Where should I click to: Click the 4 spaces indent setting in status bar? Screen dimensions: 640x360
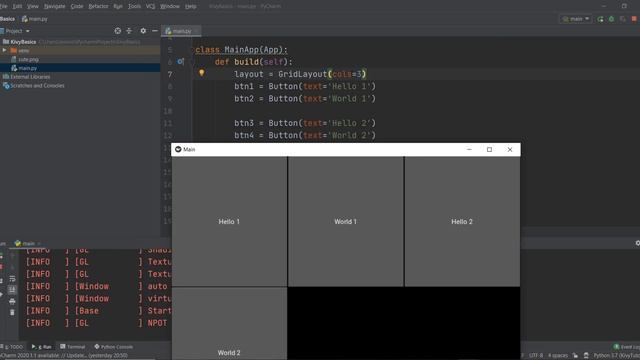558,356
